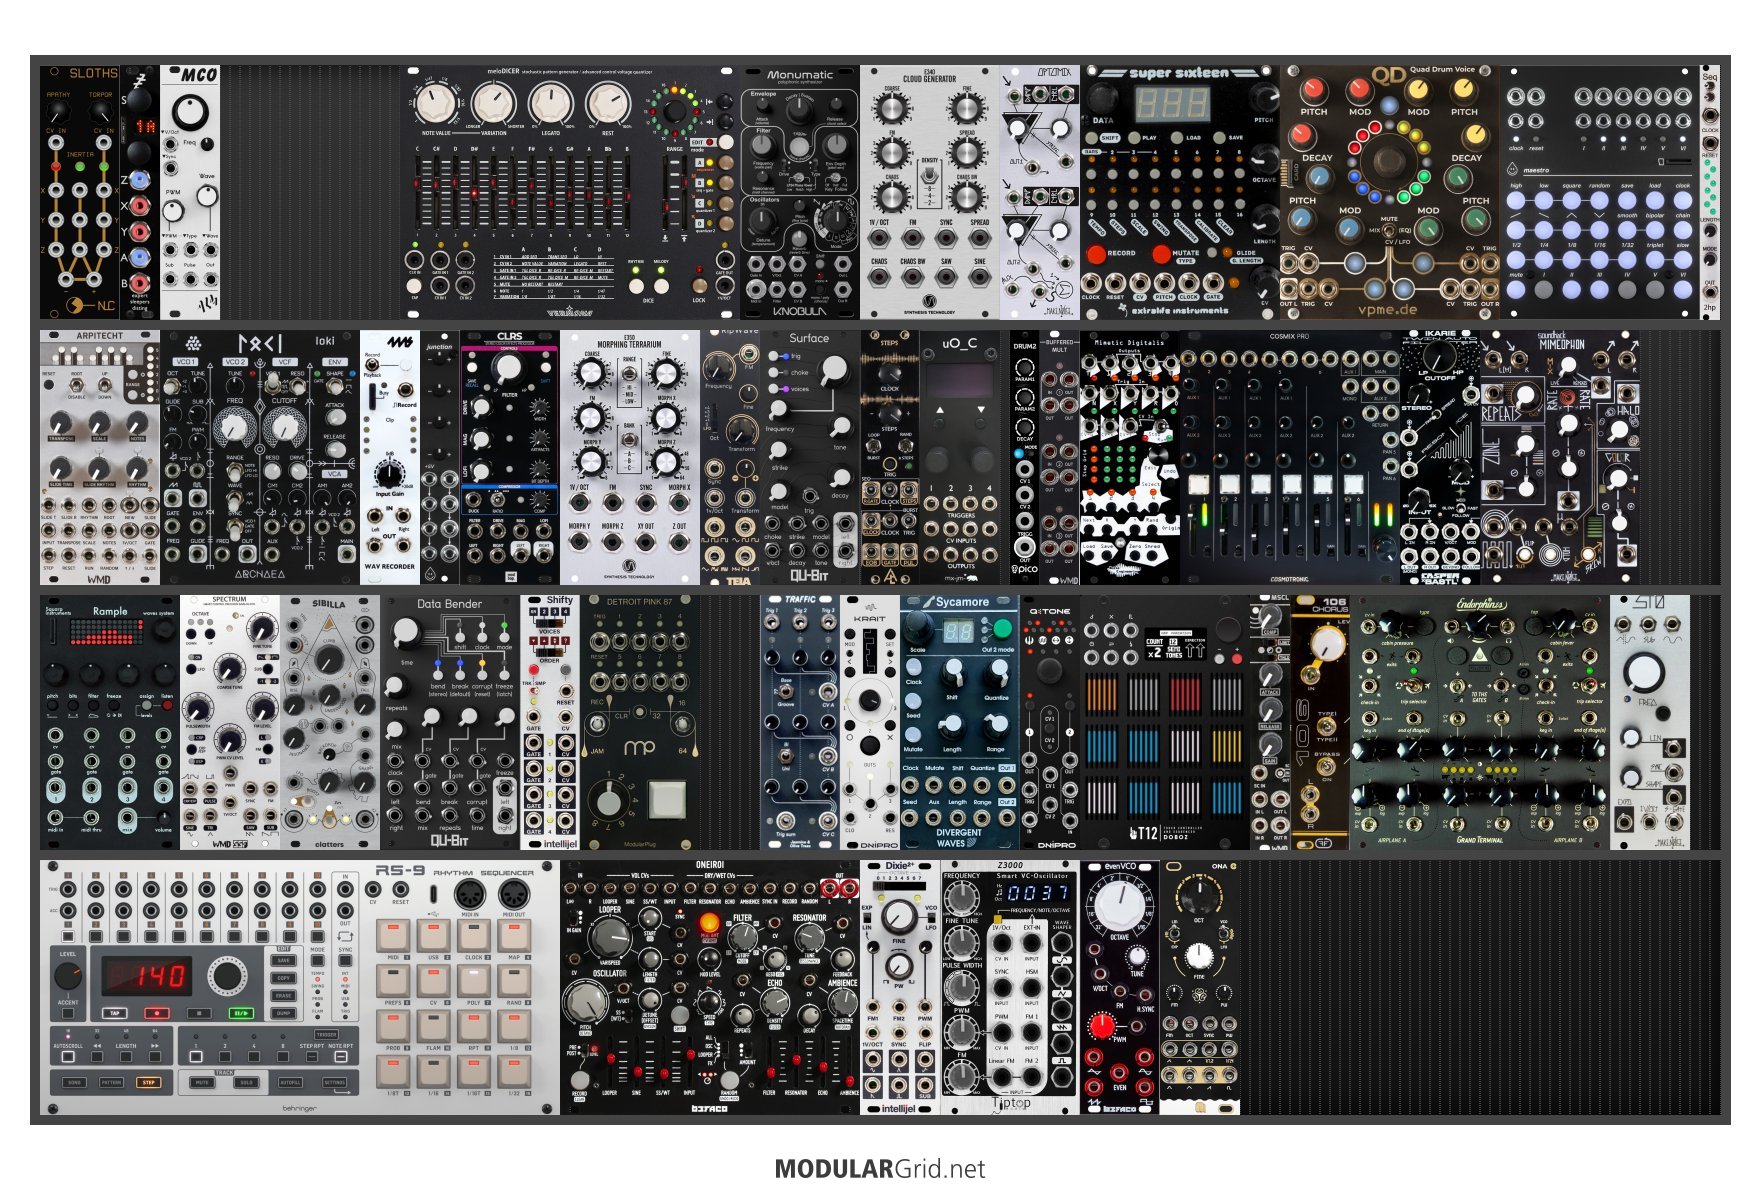Image resolution: width=1761 pixels, height=1190 pixels.
Task: Select the Monumatic Knobula module
Action: (800, 192)
